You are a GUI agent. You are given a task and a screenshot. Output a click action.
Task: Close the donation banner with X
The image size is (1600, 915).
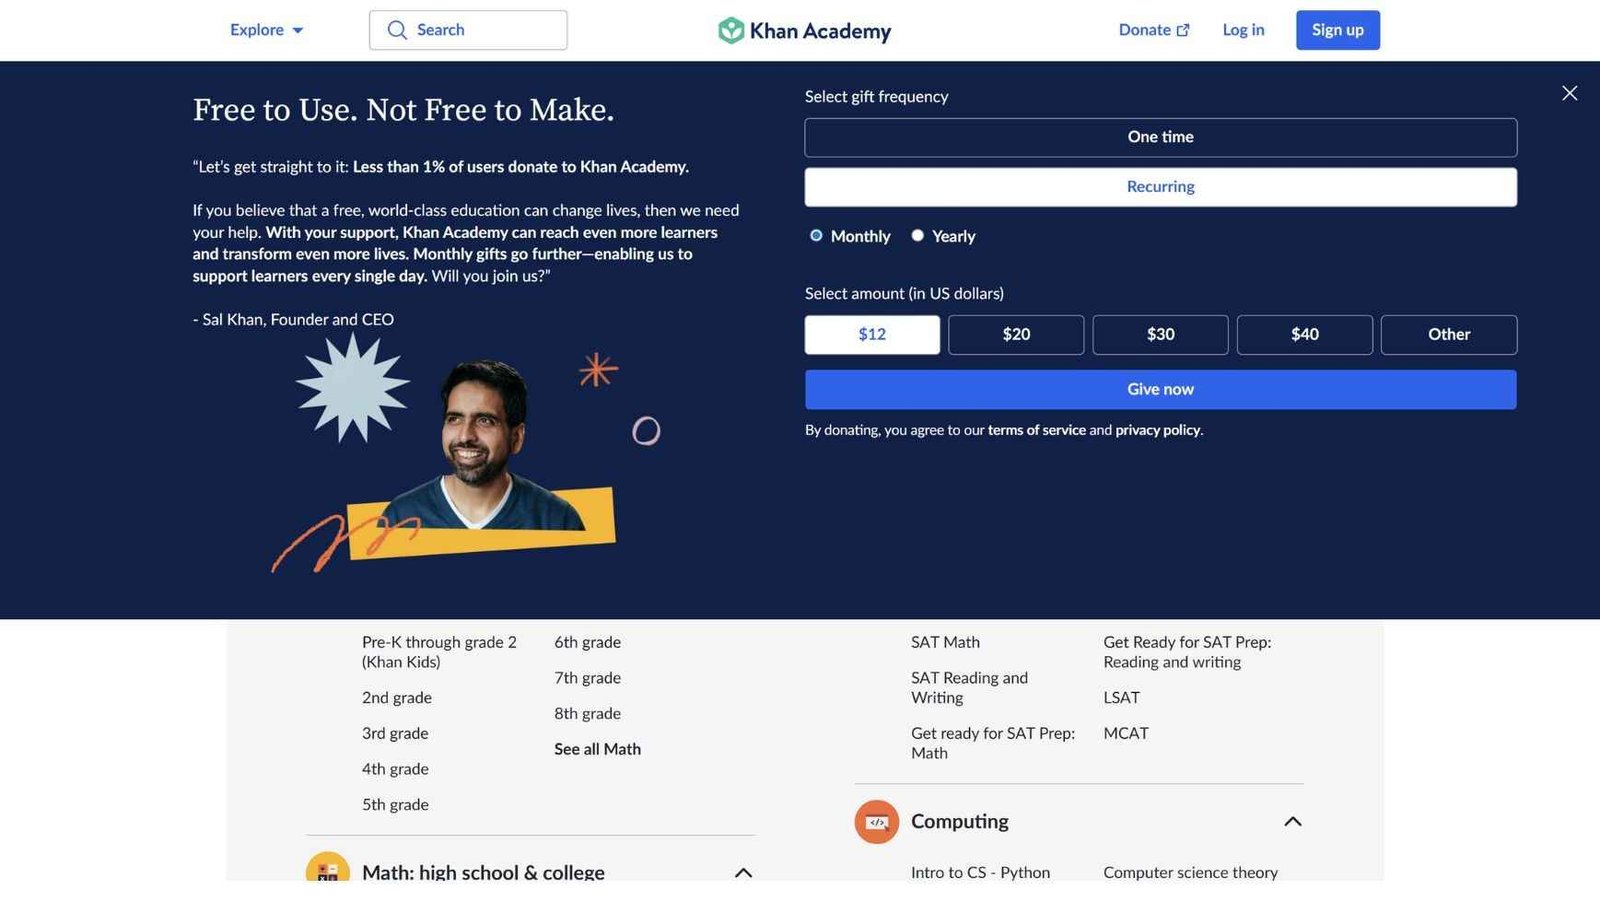[1569, 93]
